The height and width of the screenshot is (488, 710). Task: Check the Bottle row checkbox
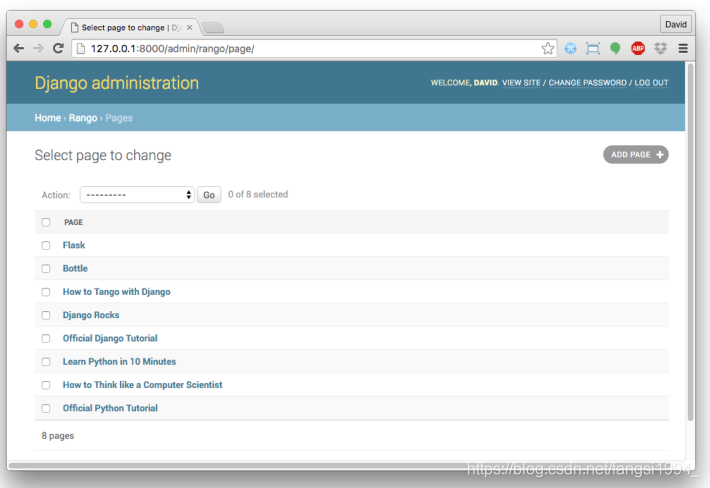click(46, 268)
